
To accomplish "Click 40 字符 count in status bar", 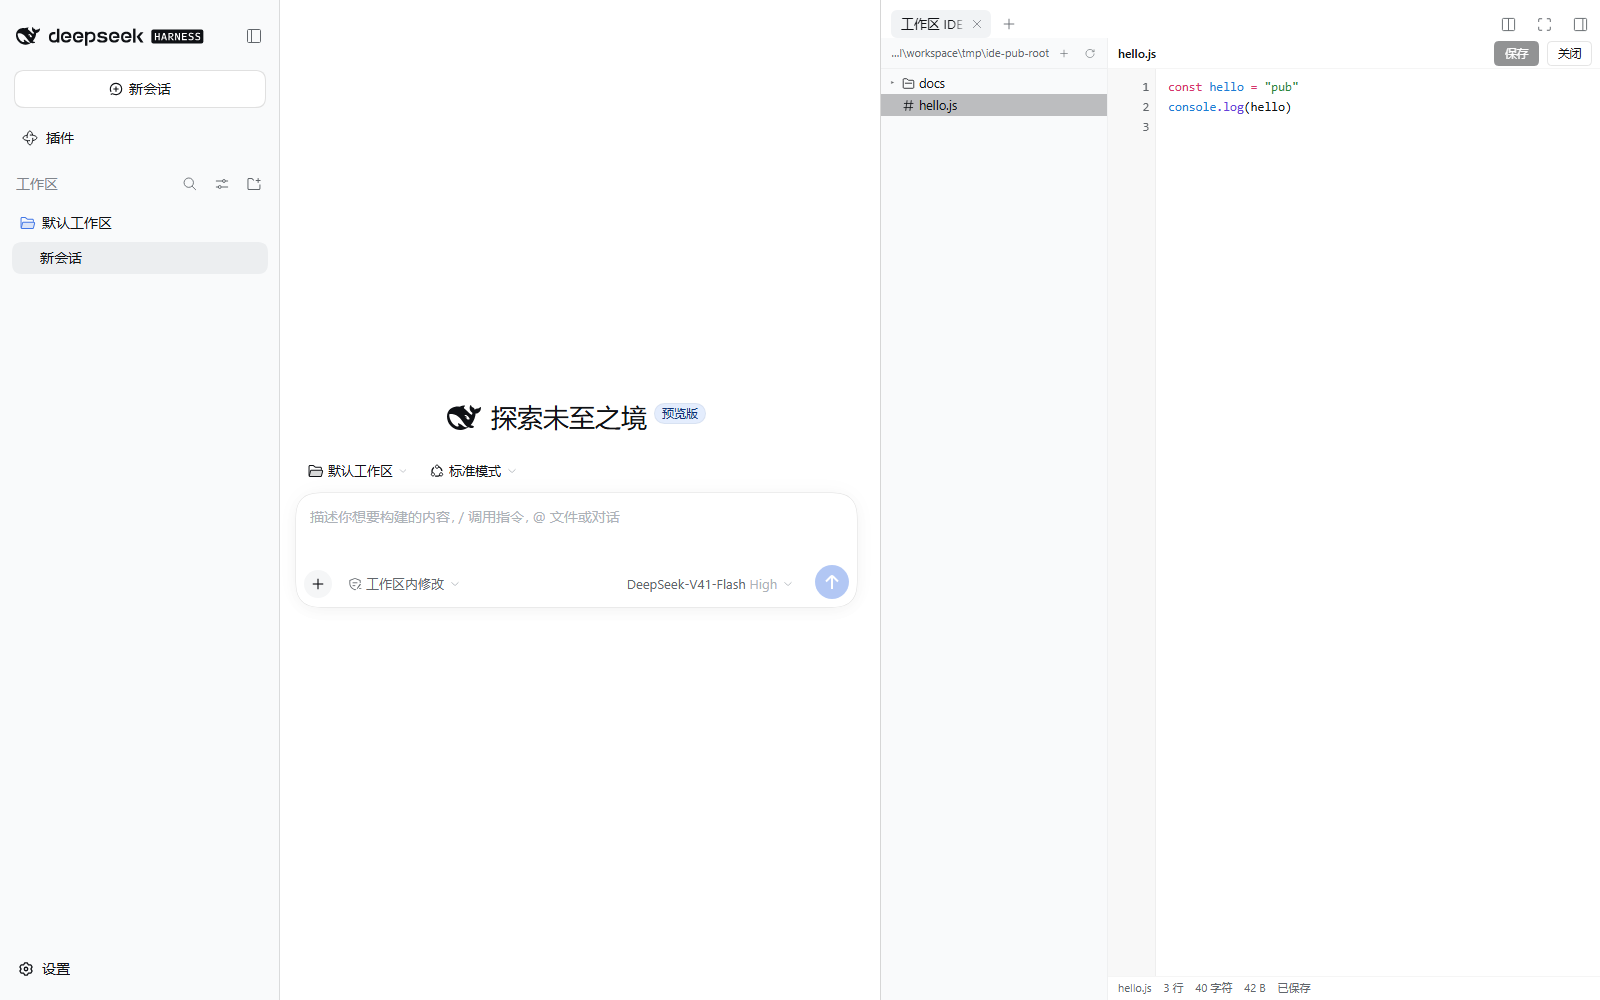I will tap(1214, 988).
